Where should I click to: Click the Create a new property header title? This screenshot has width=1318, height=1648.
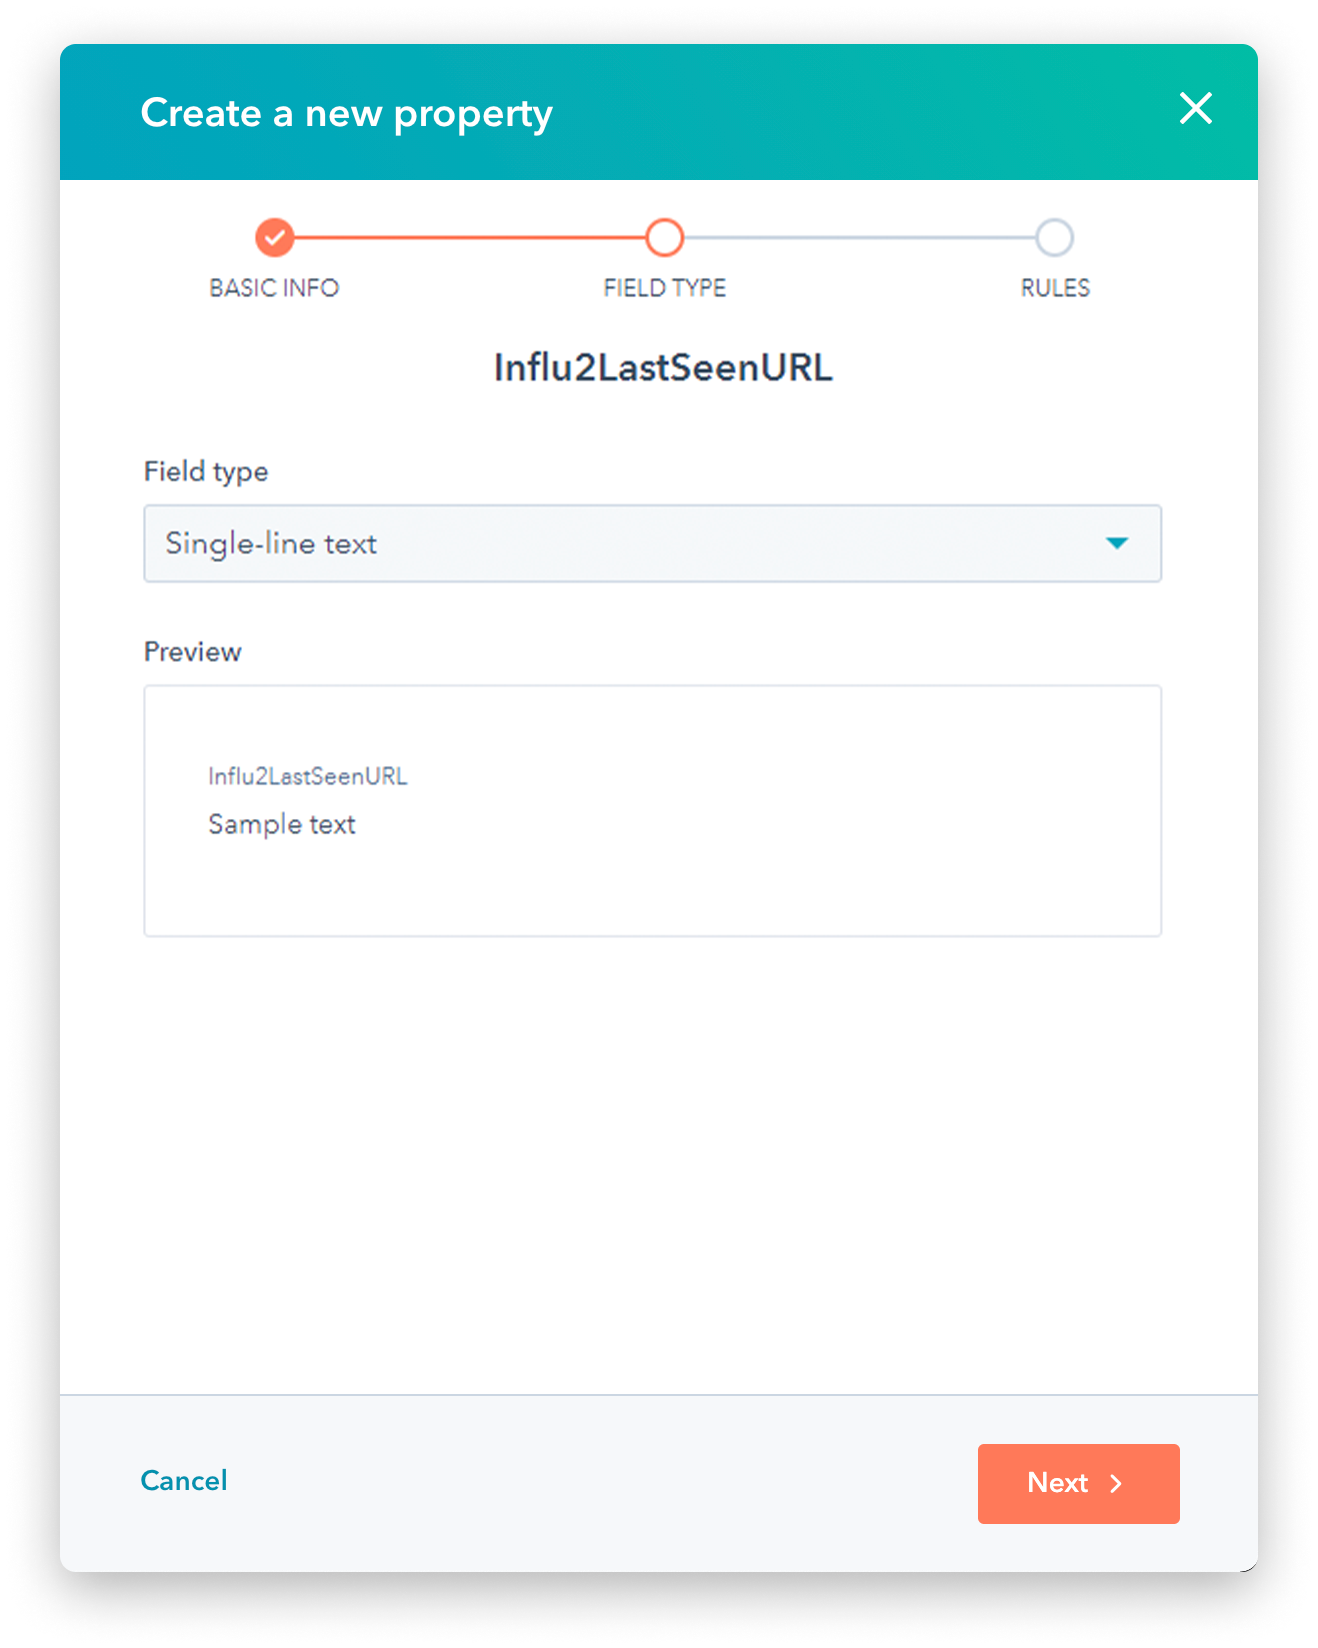tap(347, 113)
